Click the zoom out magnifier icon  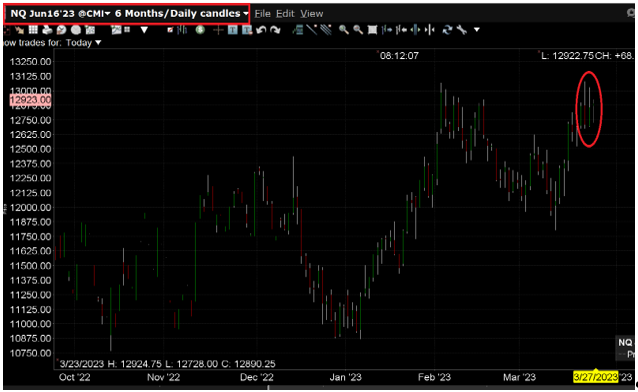click(x=358, y=29)
